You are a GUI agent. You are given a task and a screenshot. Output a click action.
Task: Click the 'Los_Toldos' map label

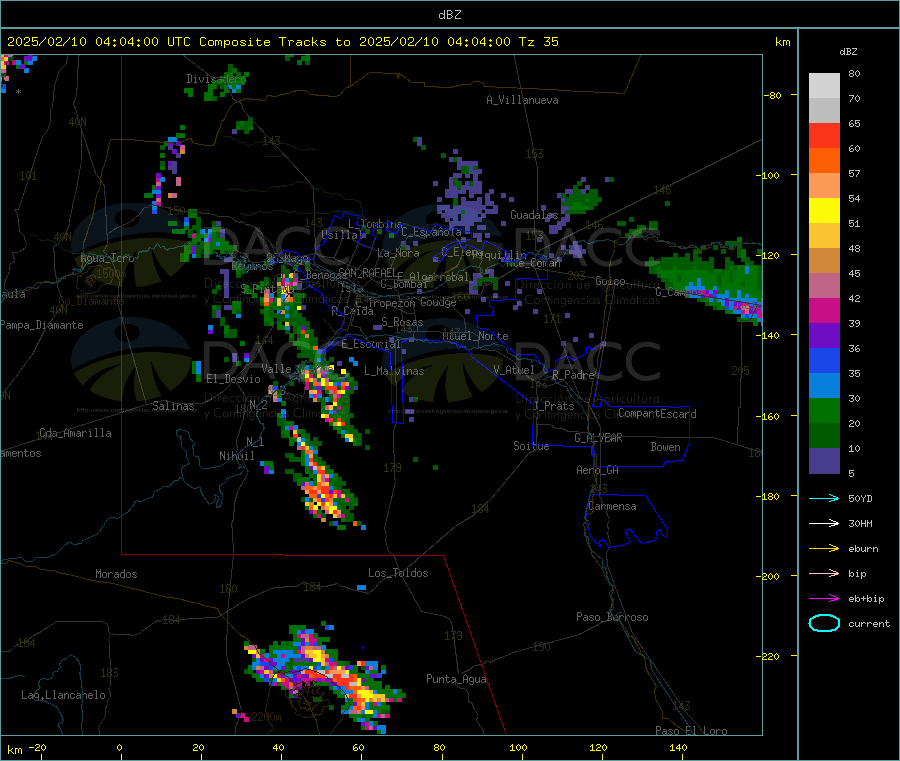398,573
